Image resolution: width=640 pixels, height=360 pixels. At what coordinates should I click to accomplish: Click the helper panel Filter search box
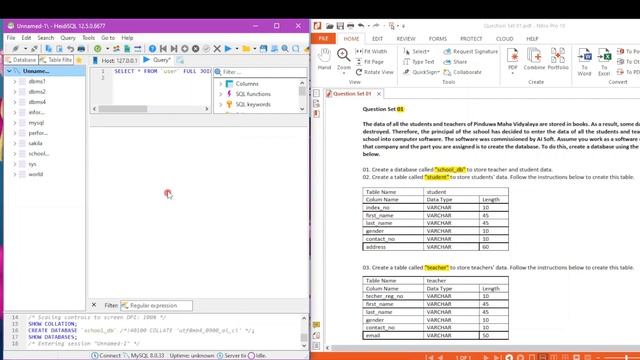260,72
